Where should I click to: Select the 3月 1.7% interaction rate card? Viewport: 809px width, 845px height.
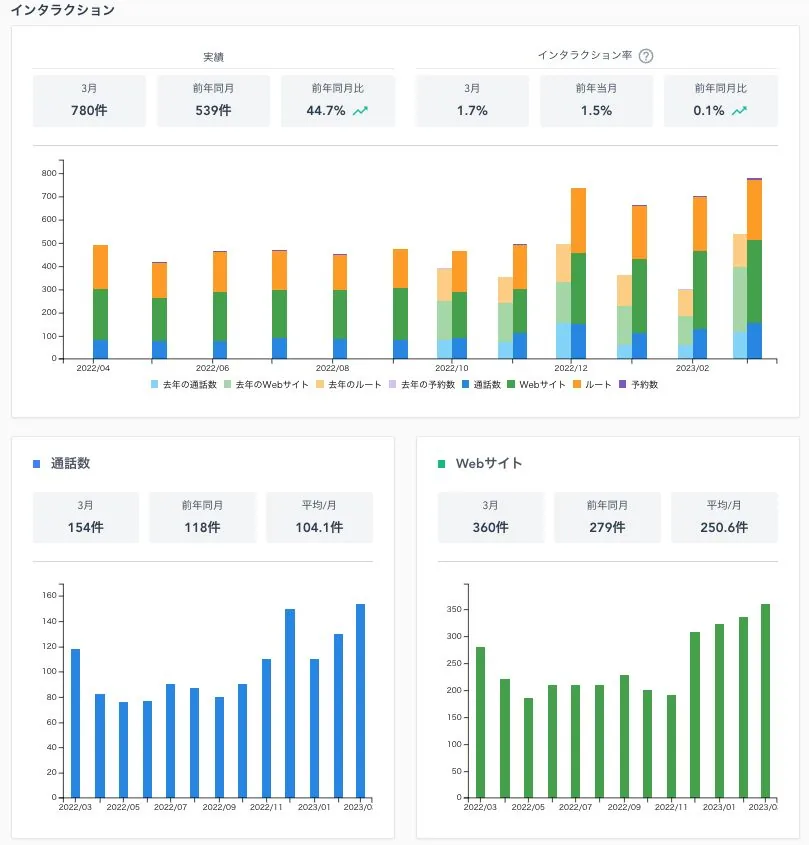(x=472, y=101)
